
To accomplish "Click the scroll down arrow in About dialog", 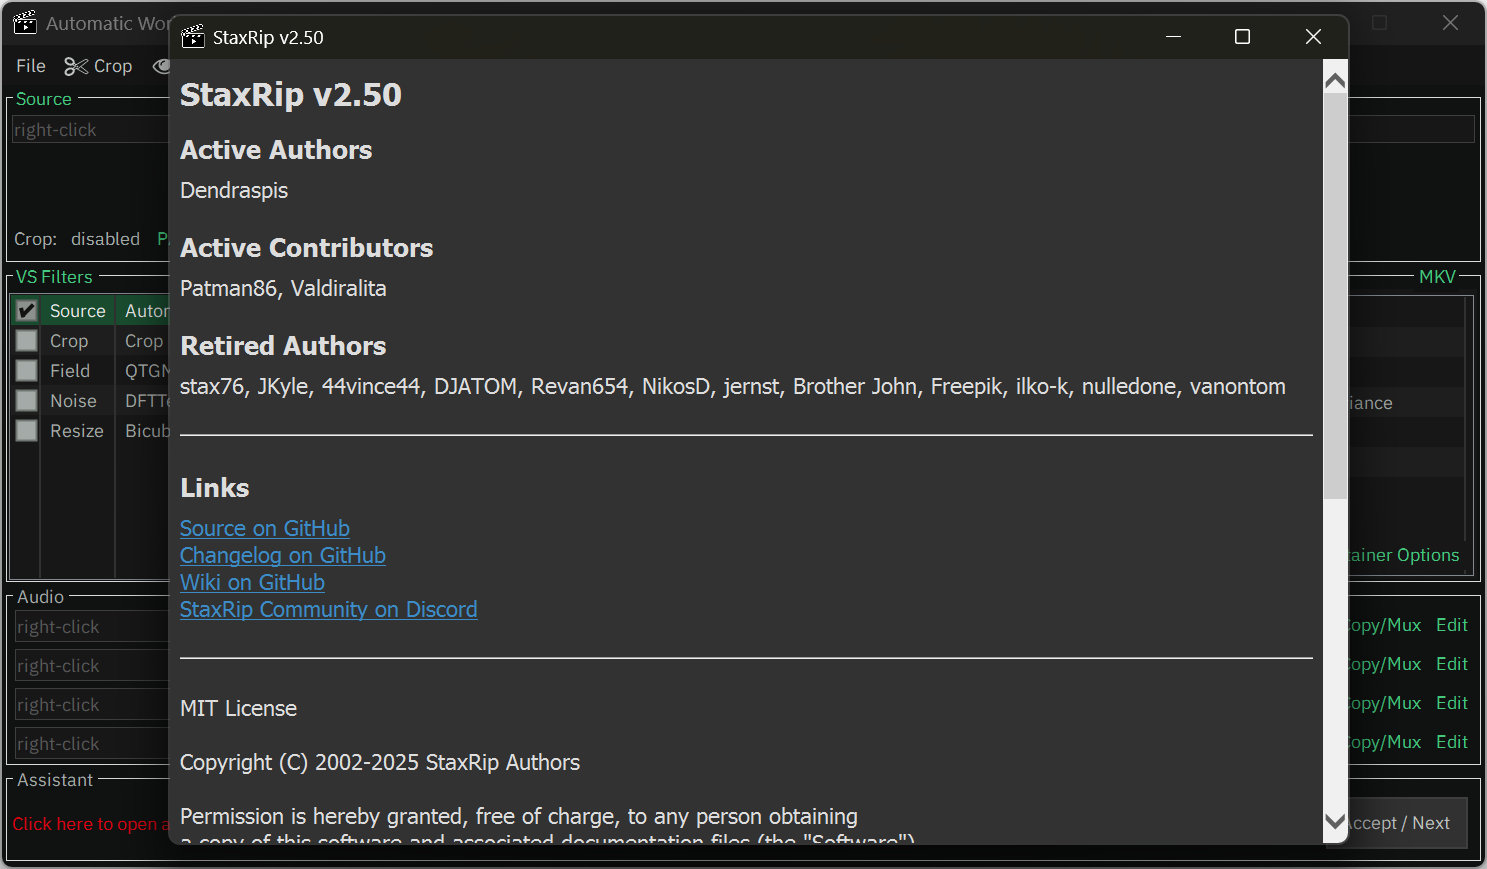I will 1335,821.
